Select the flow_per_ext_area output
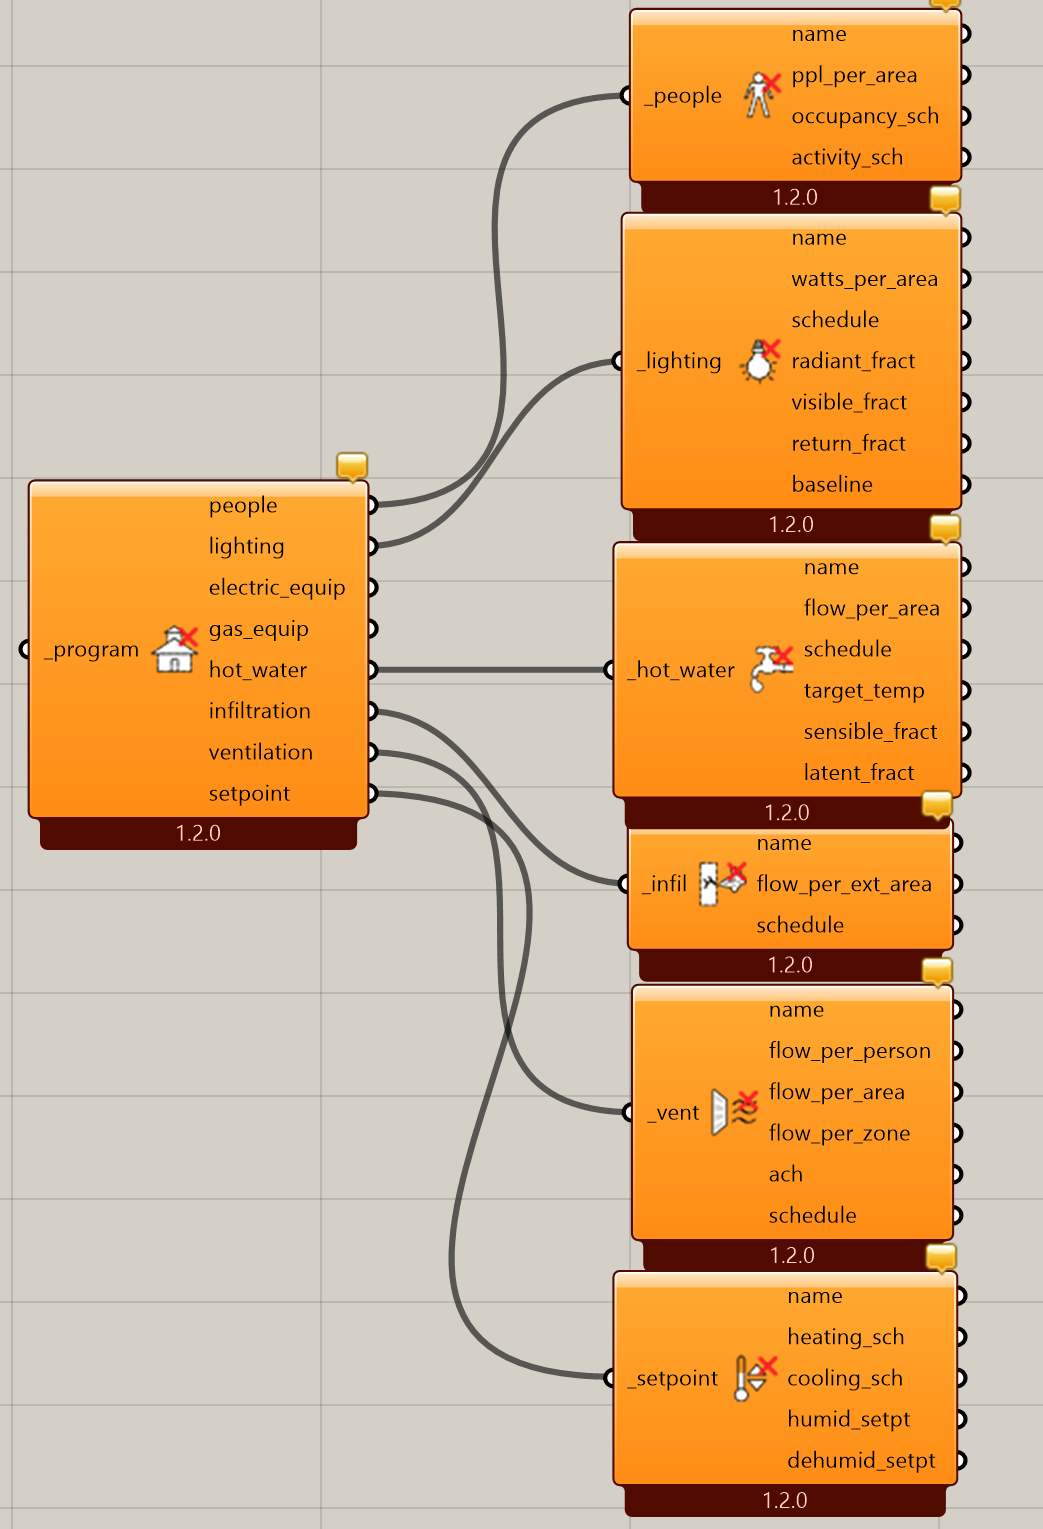The image size is (1043, 1529). click(844, 884)
